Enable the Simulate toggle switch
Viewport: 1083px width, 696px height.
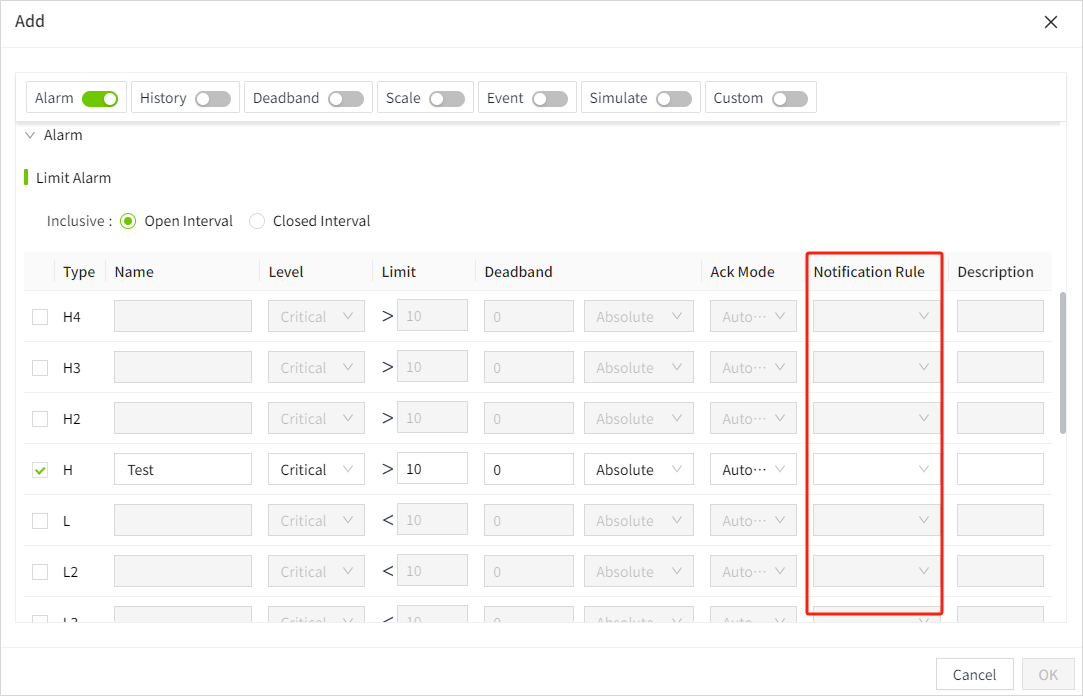point(674,99)
